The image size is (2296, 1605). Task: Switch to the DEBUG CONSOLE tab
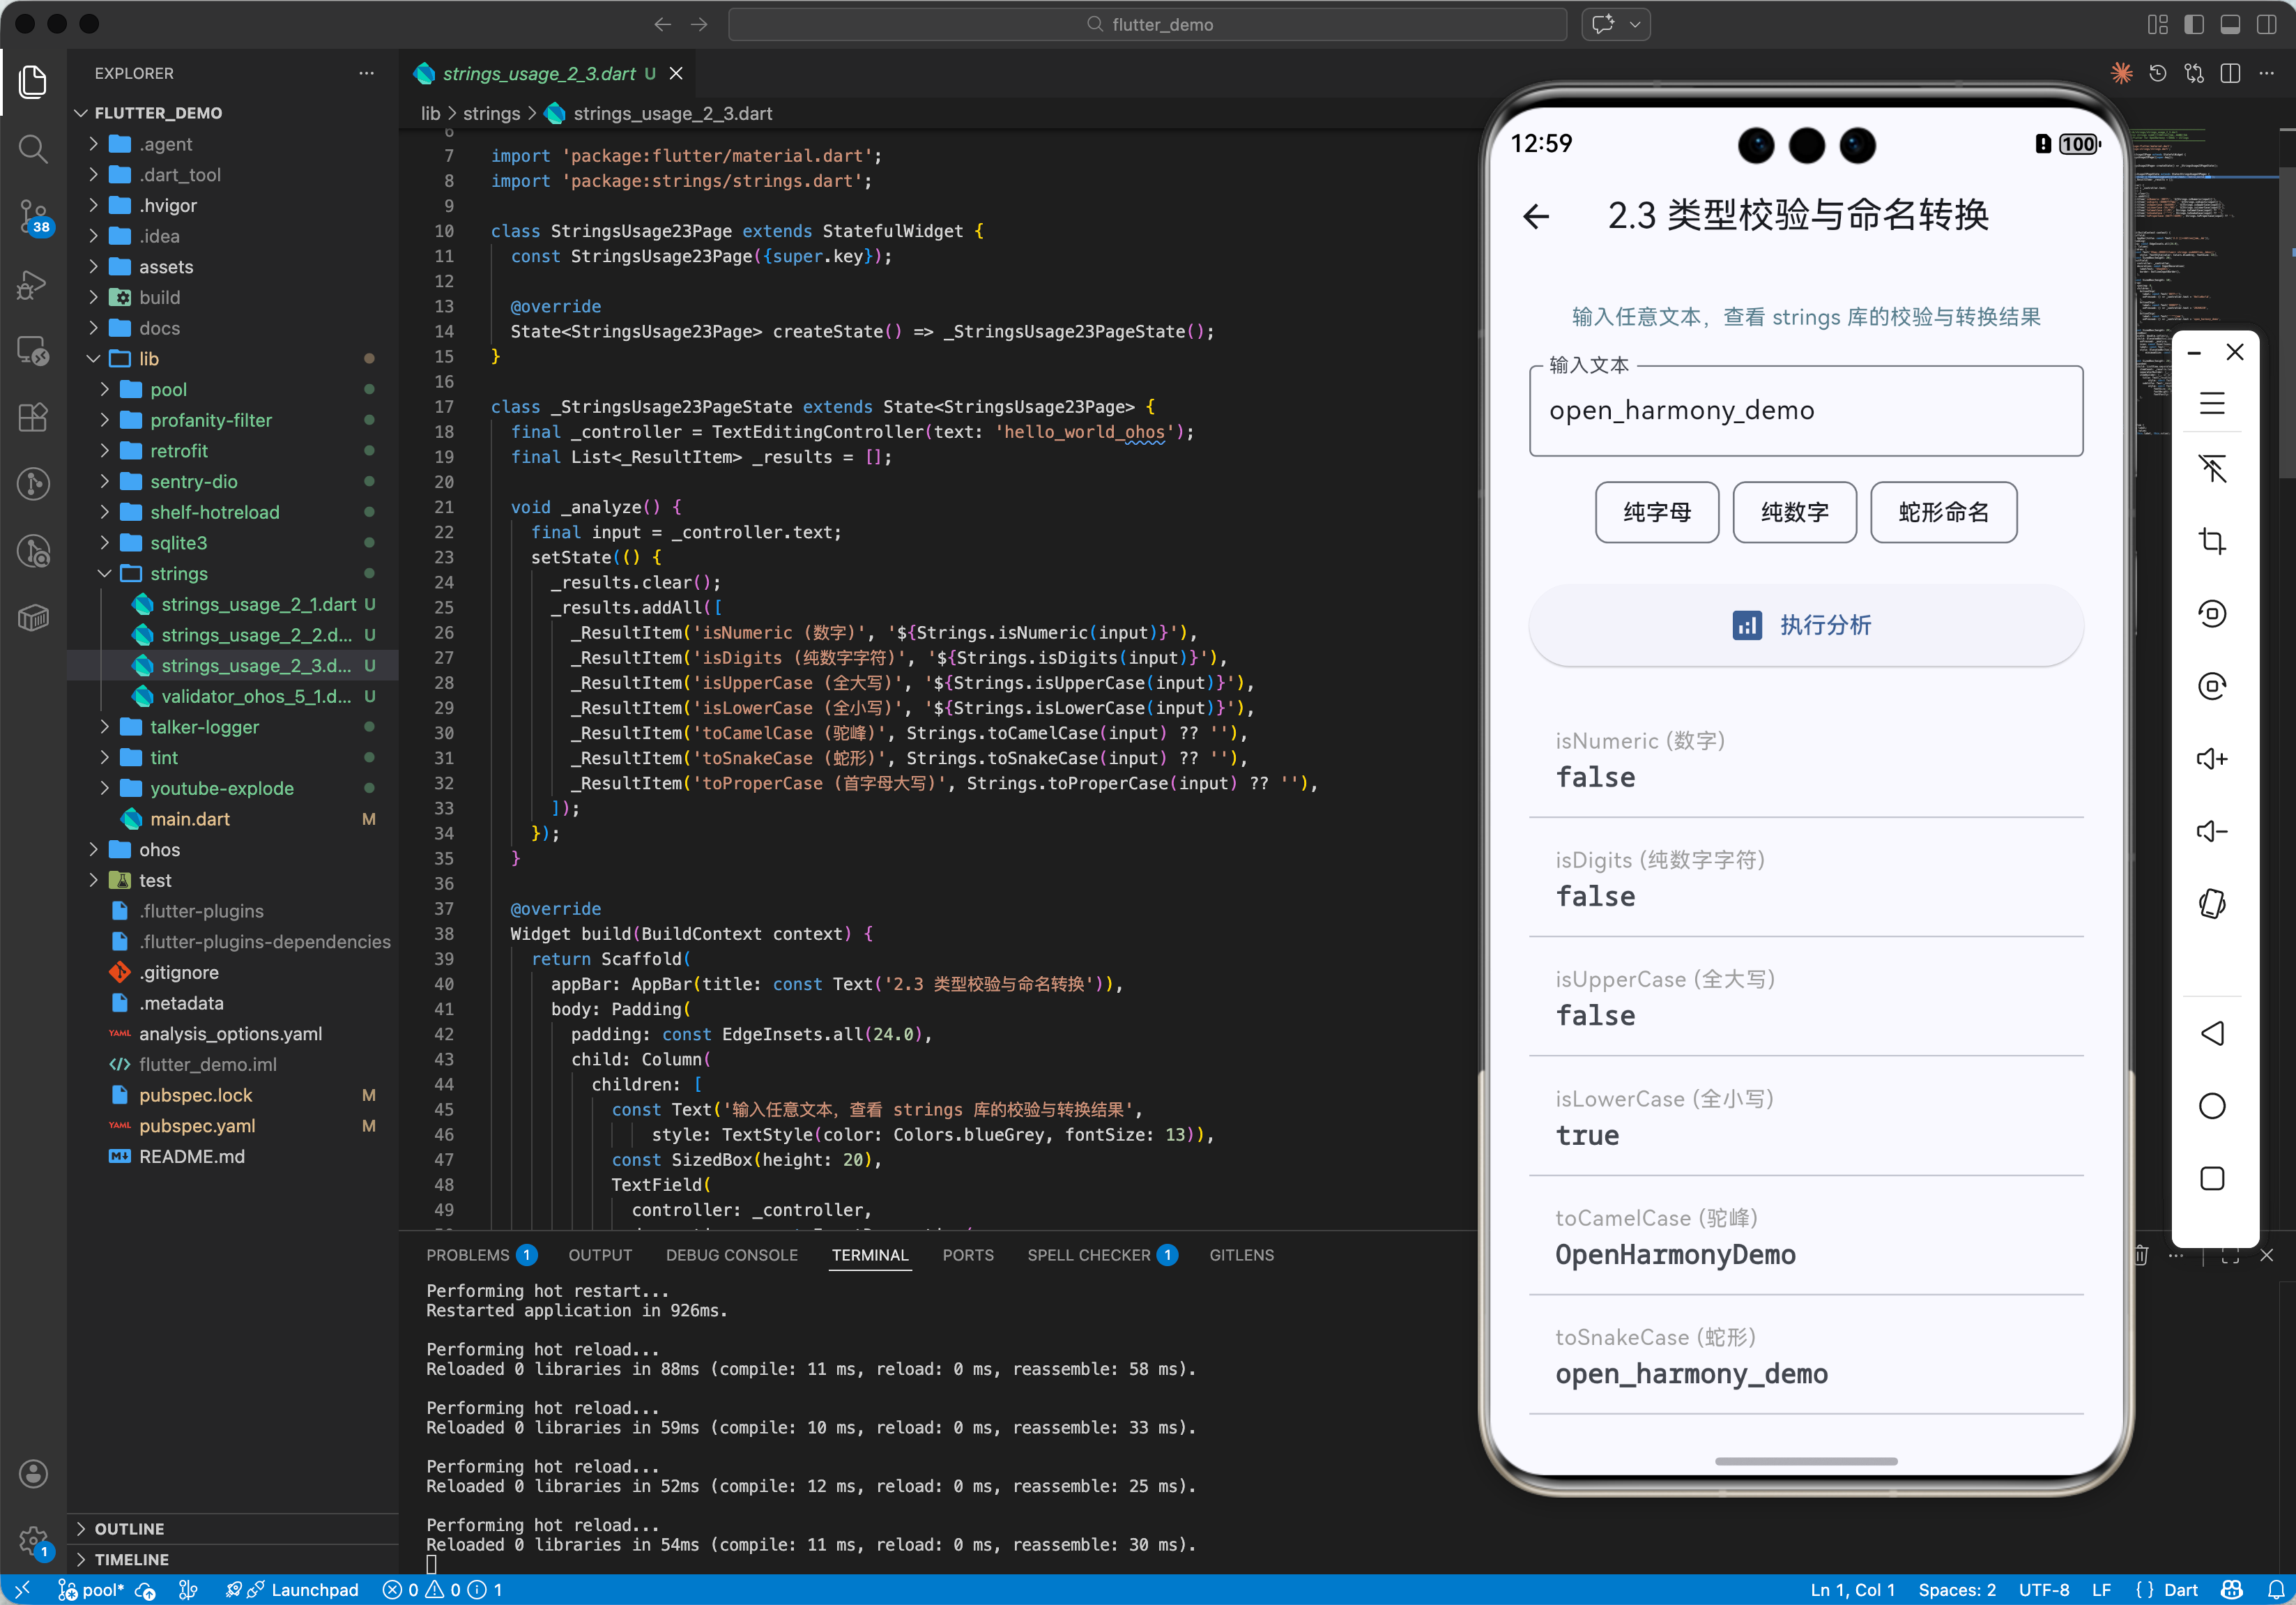[x=731, y=1255]
